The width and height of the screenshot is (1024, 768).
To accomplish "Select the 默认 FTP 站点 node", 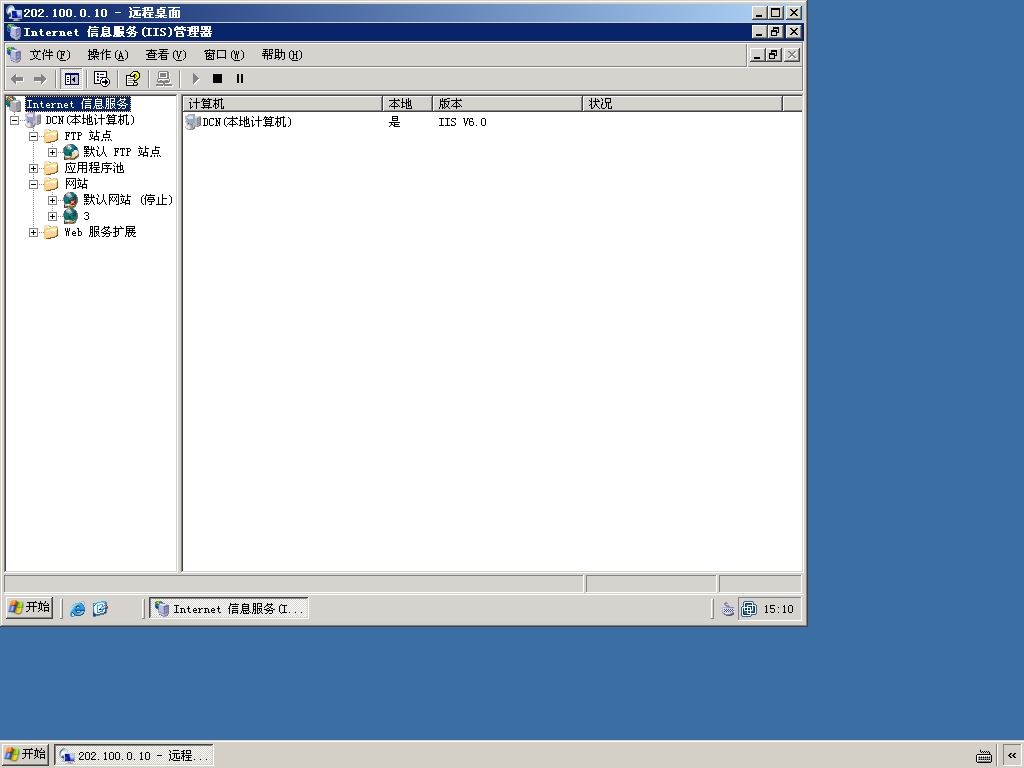I will coord(122,152).
